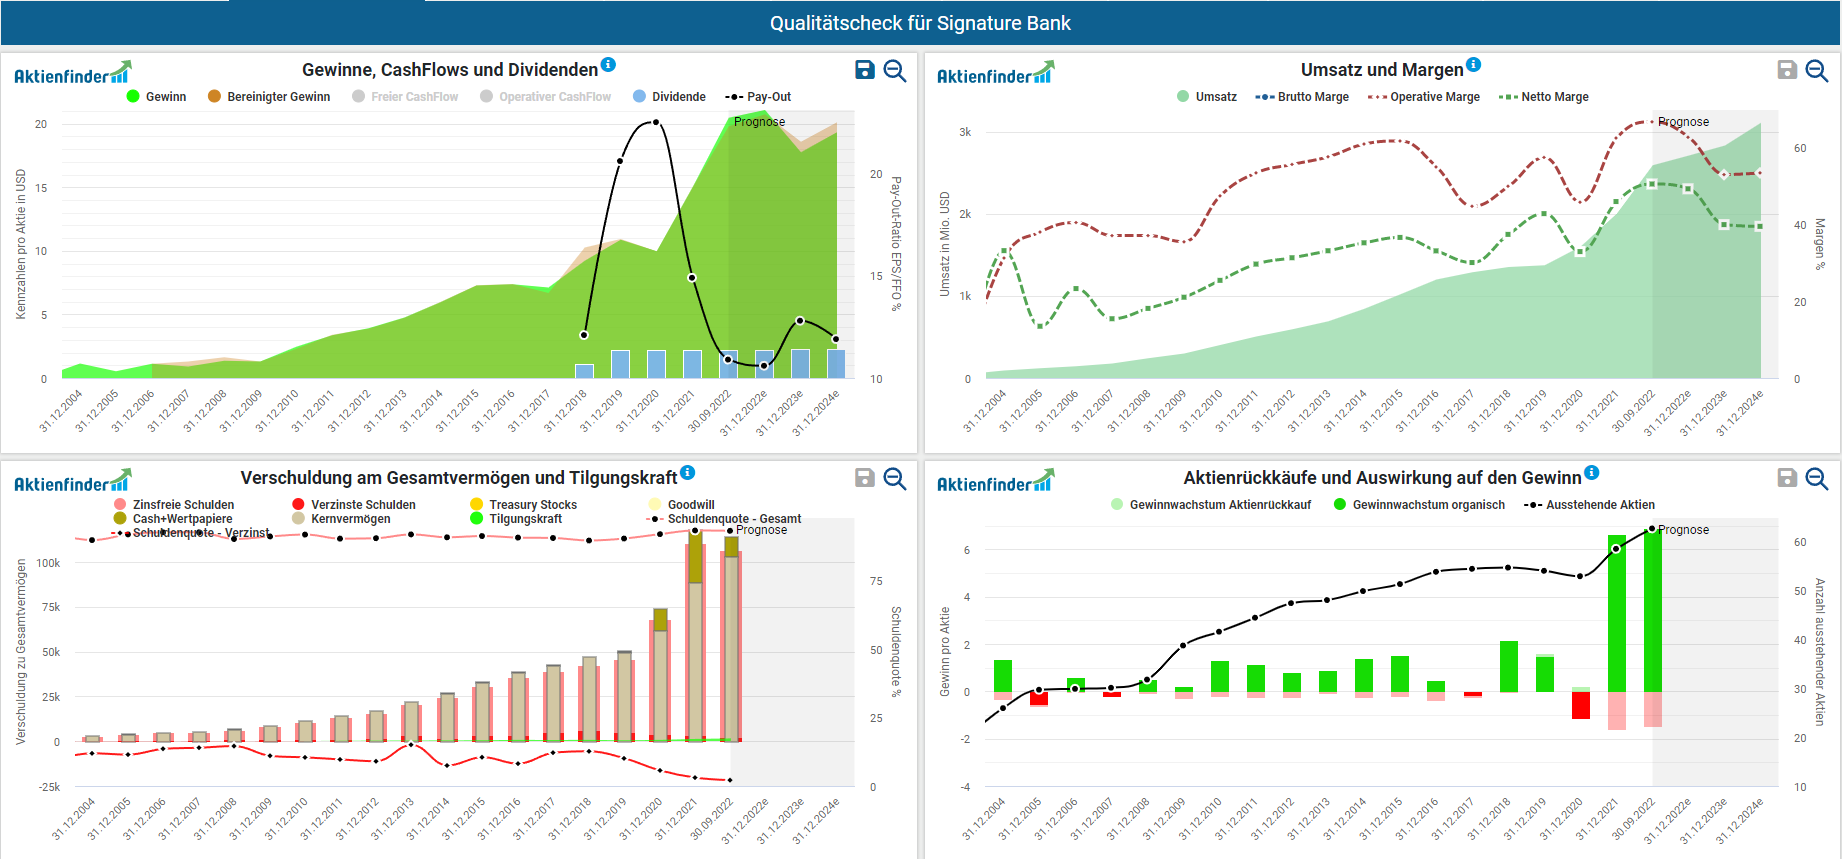The width and height of the screenshot is (1842, 859).
Task: Click save icon in Gewinne, CashFlows chart
Action: [865, 70]
